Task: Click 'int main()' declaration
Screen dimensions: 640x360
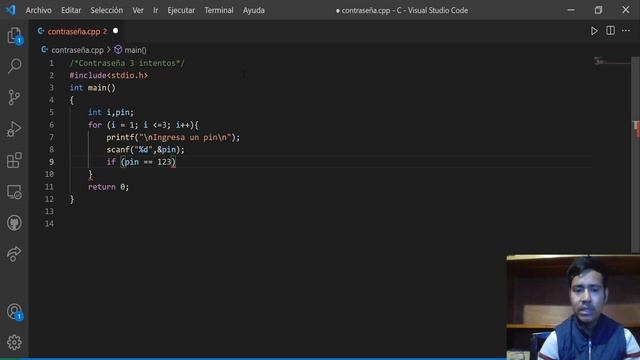Action: click(x=93, y=88)
